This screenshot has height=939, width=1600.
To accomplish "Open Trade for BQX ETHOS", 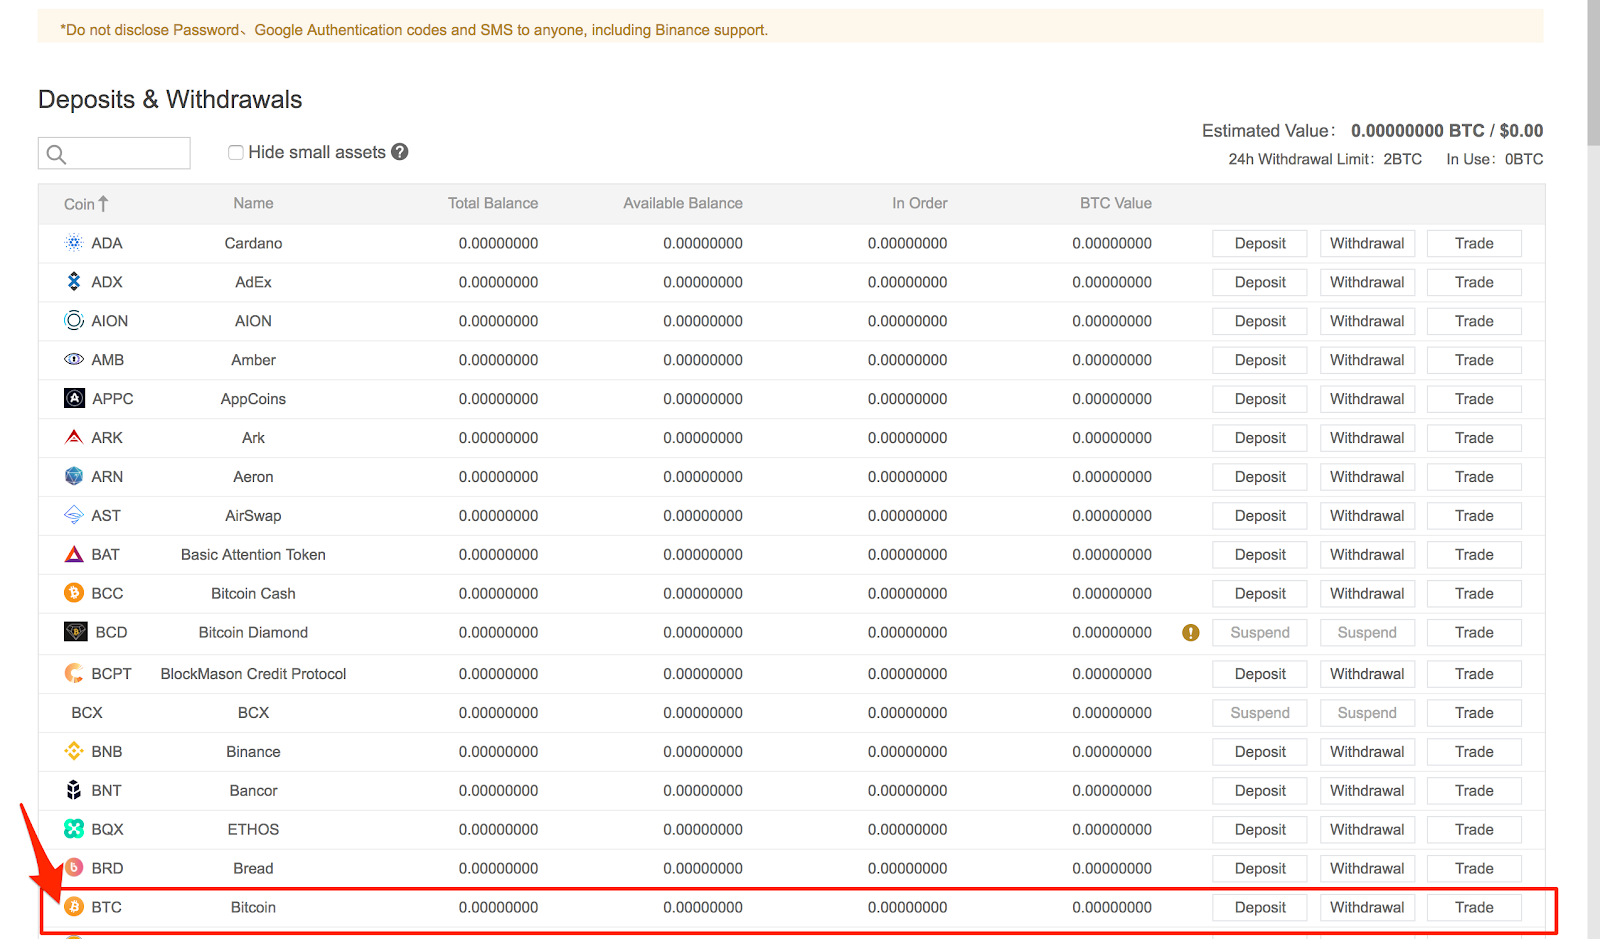I will tap(1474, 830).
